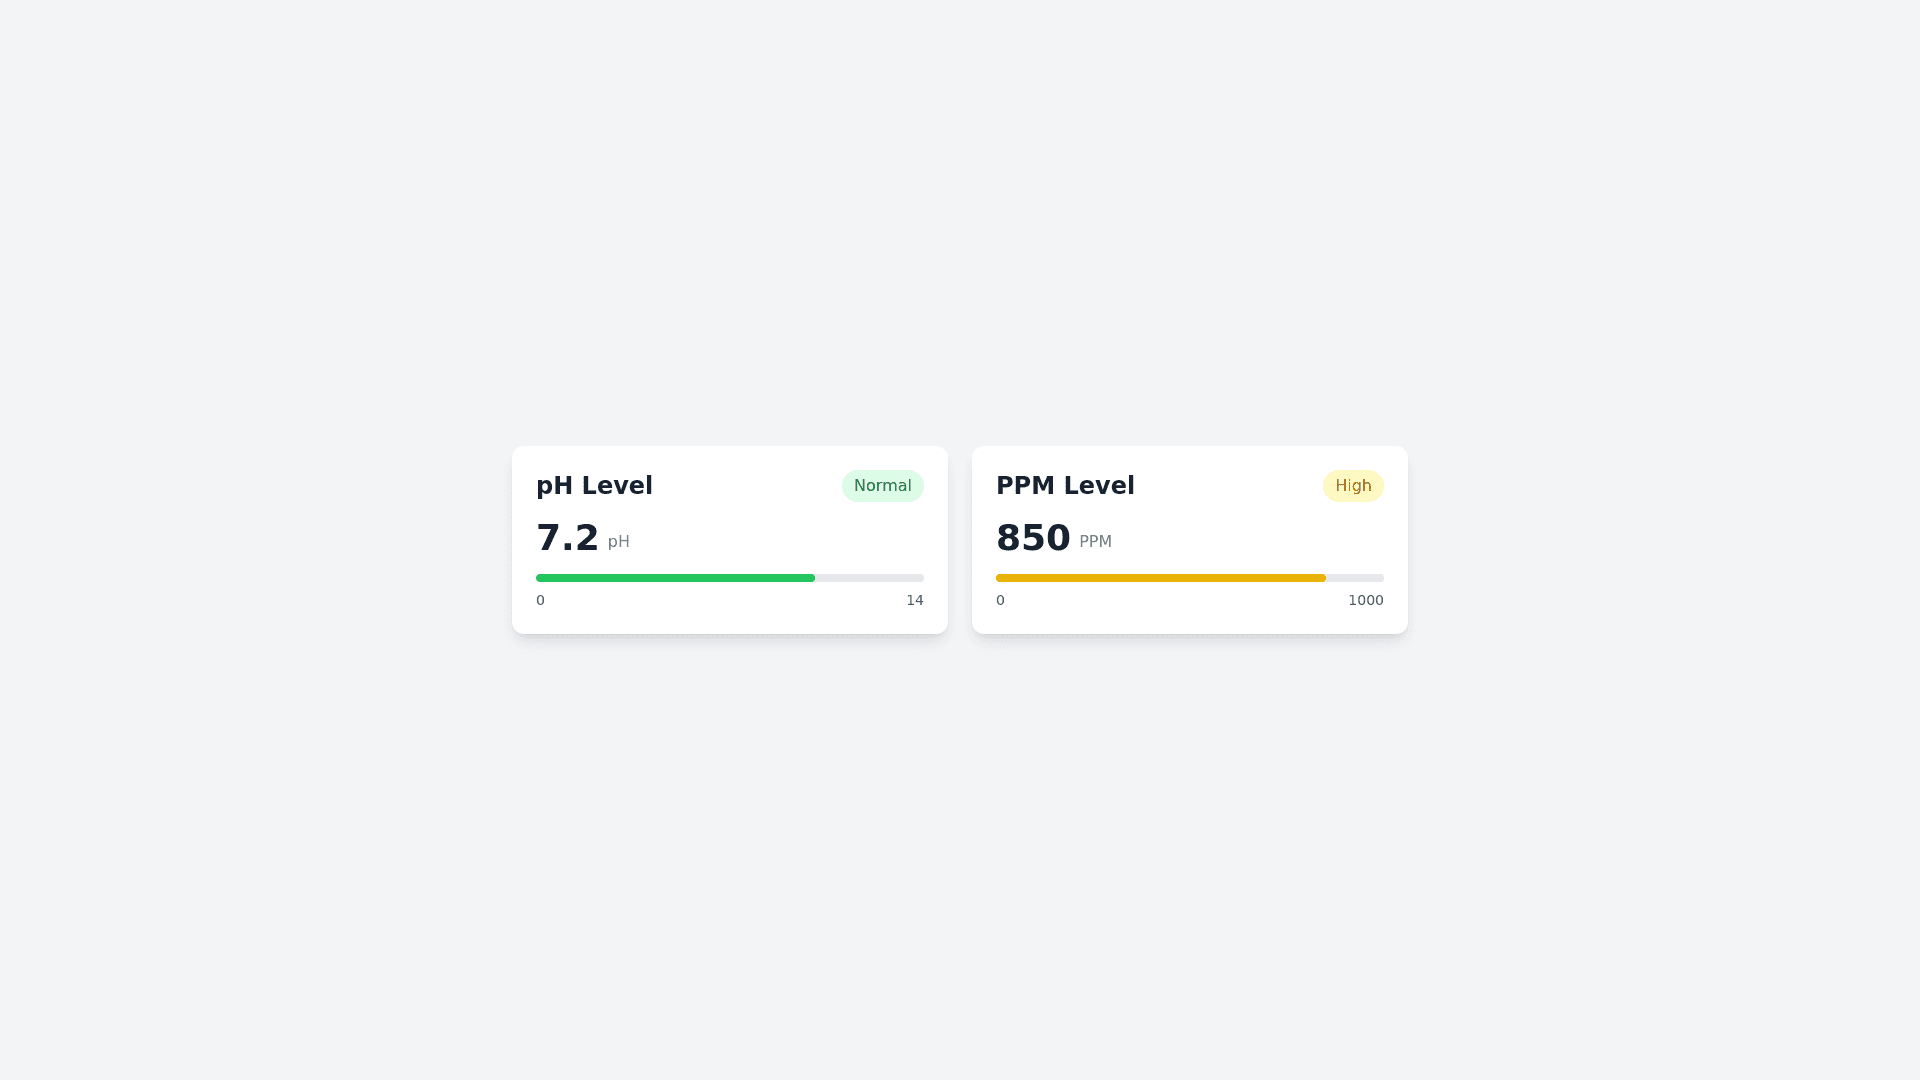Viewport: 1920px width, 1080px height.
Task: Click the 14 maximum label under pH bar
Action: pyautogui.click(x=914, y=600)
